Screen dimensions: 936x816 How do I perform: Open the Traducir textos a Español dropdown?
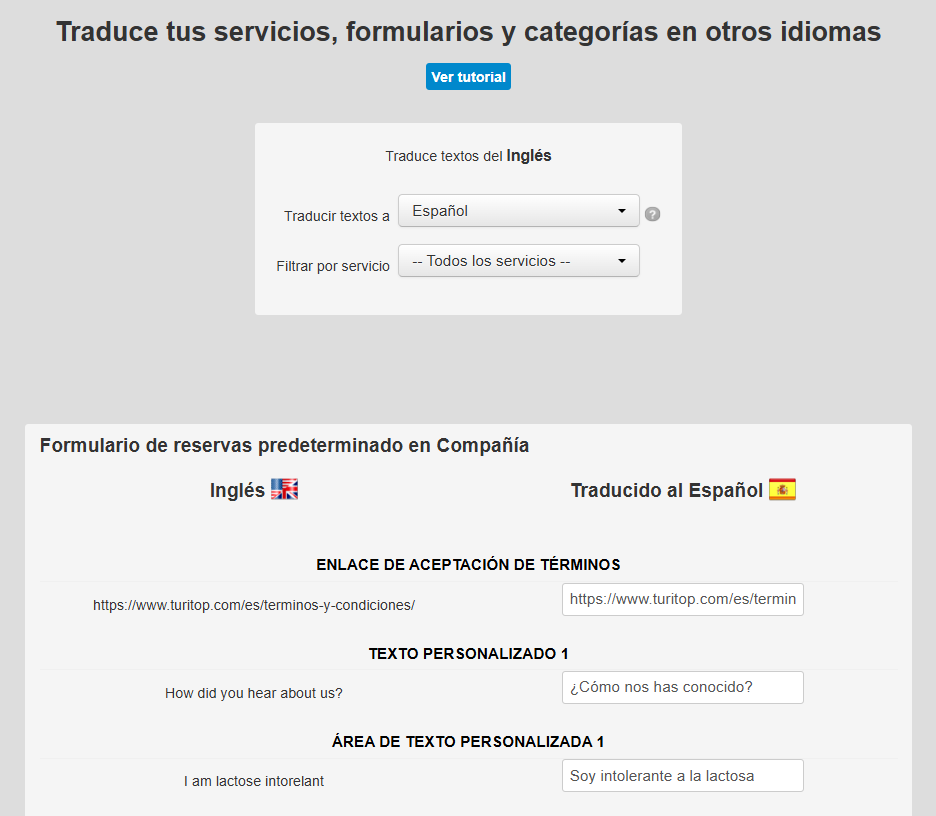click(519, 211)
